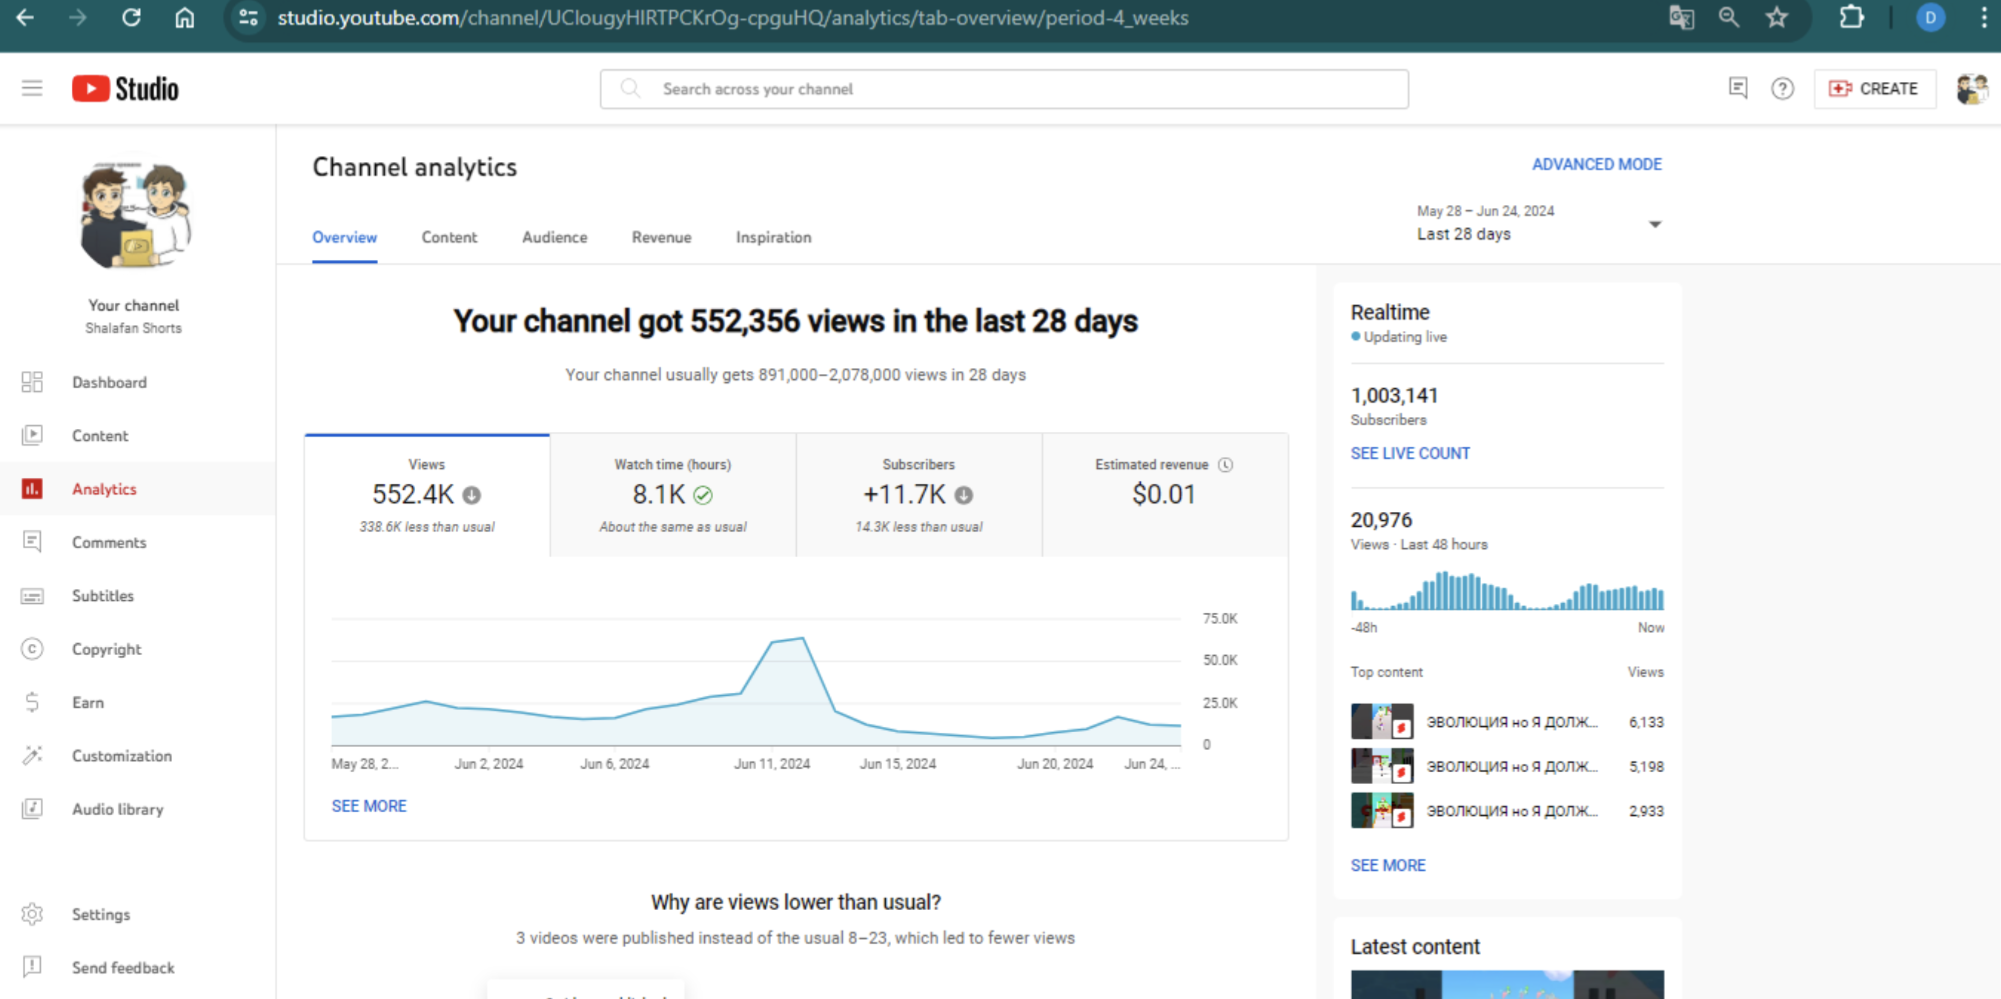Switch to the Revenue tab
The height and width of the screenshot is (999, 2001).
(x=661, y=237)
